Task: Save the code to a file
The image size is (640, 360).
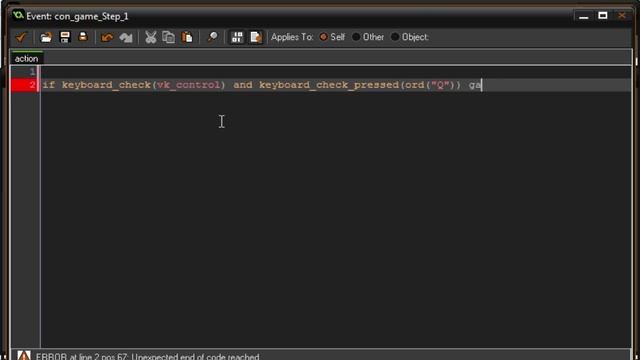Action: [65, 37]
